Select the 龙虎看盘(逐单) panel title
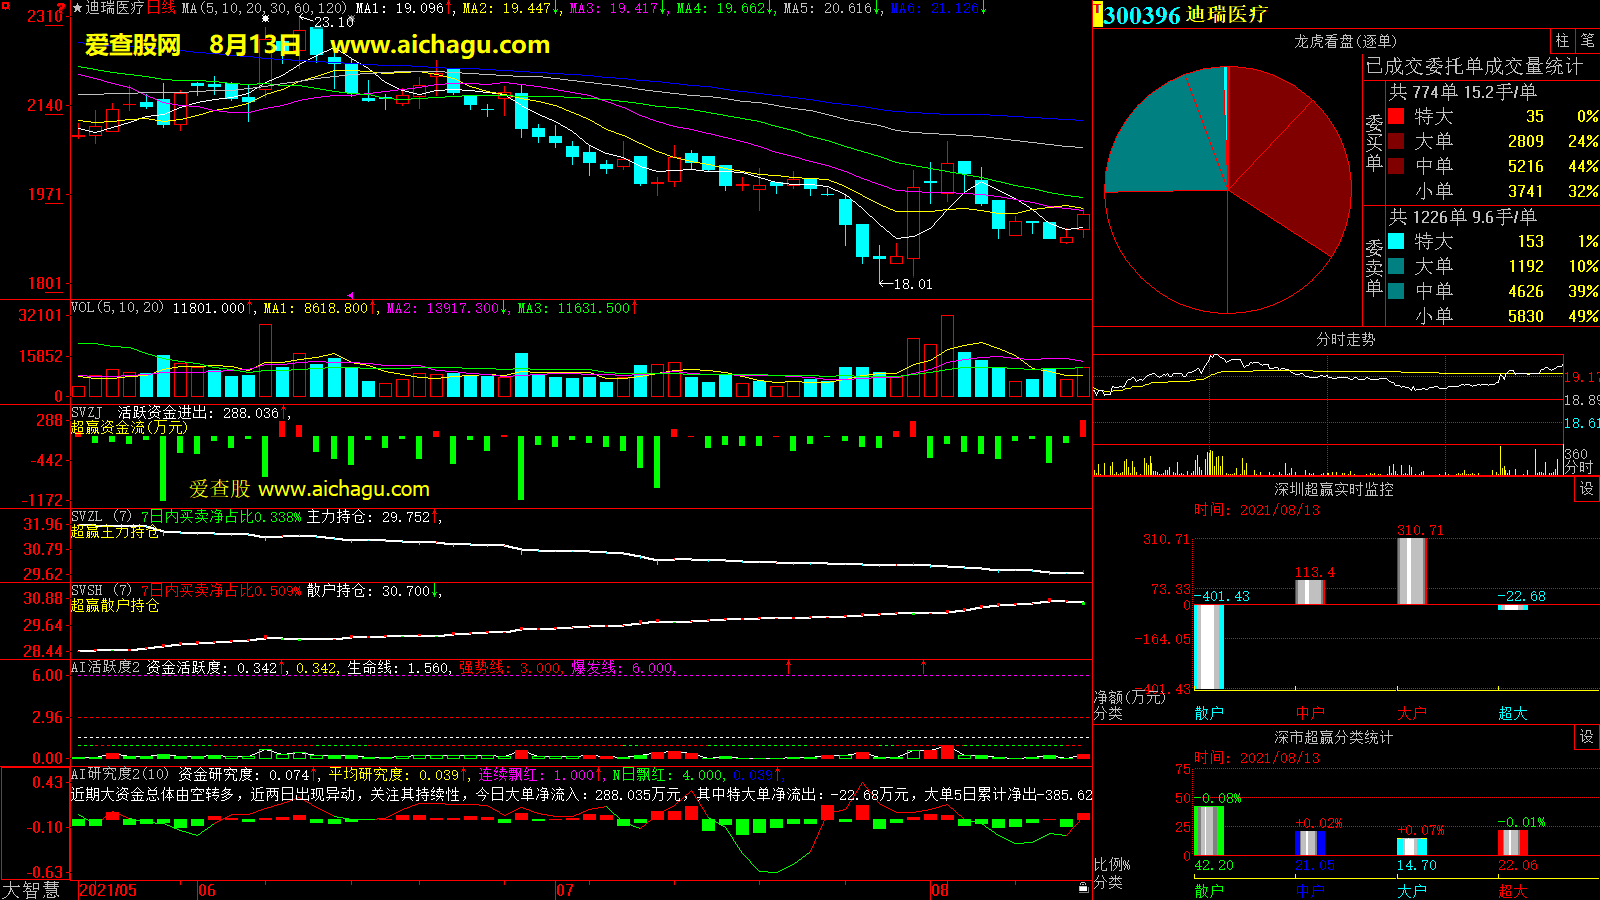 click(x=1345, y=41)
